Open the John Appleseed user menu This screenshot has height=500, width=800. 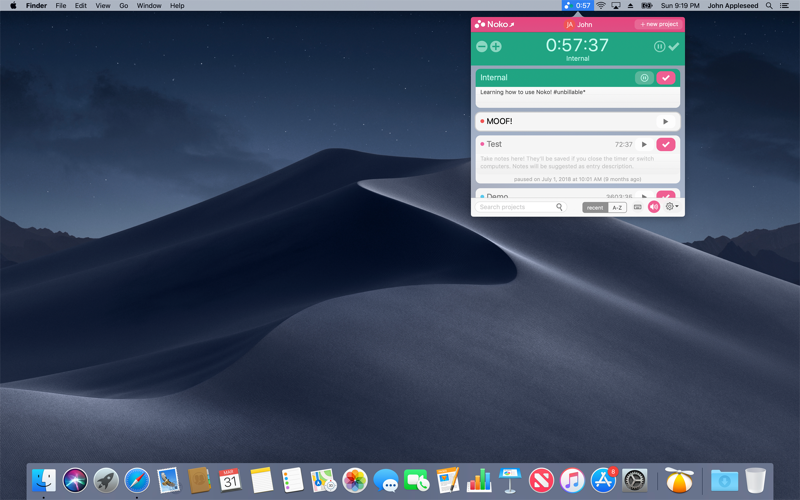733,6
